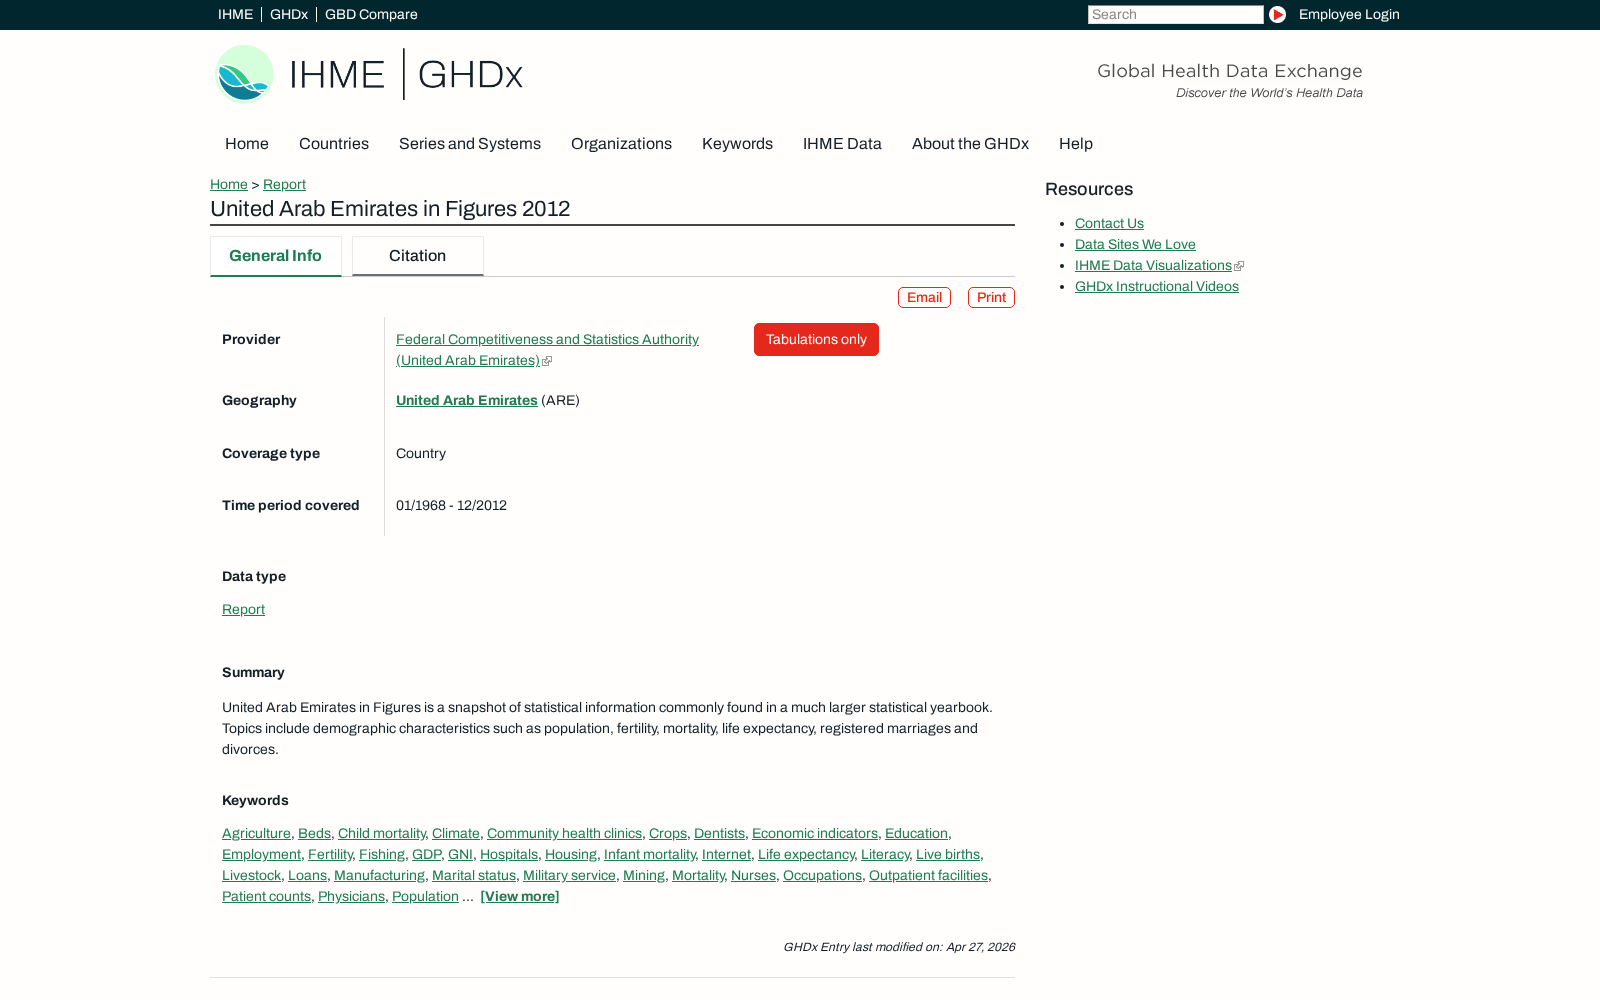Expand keywords with View more
The height and width of the screenshot is (1000, 1600).
point(520,896)
